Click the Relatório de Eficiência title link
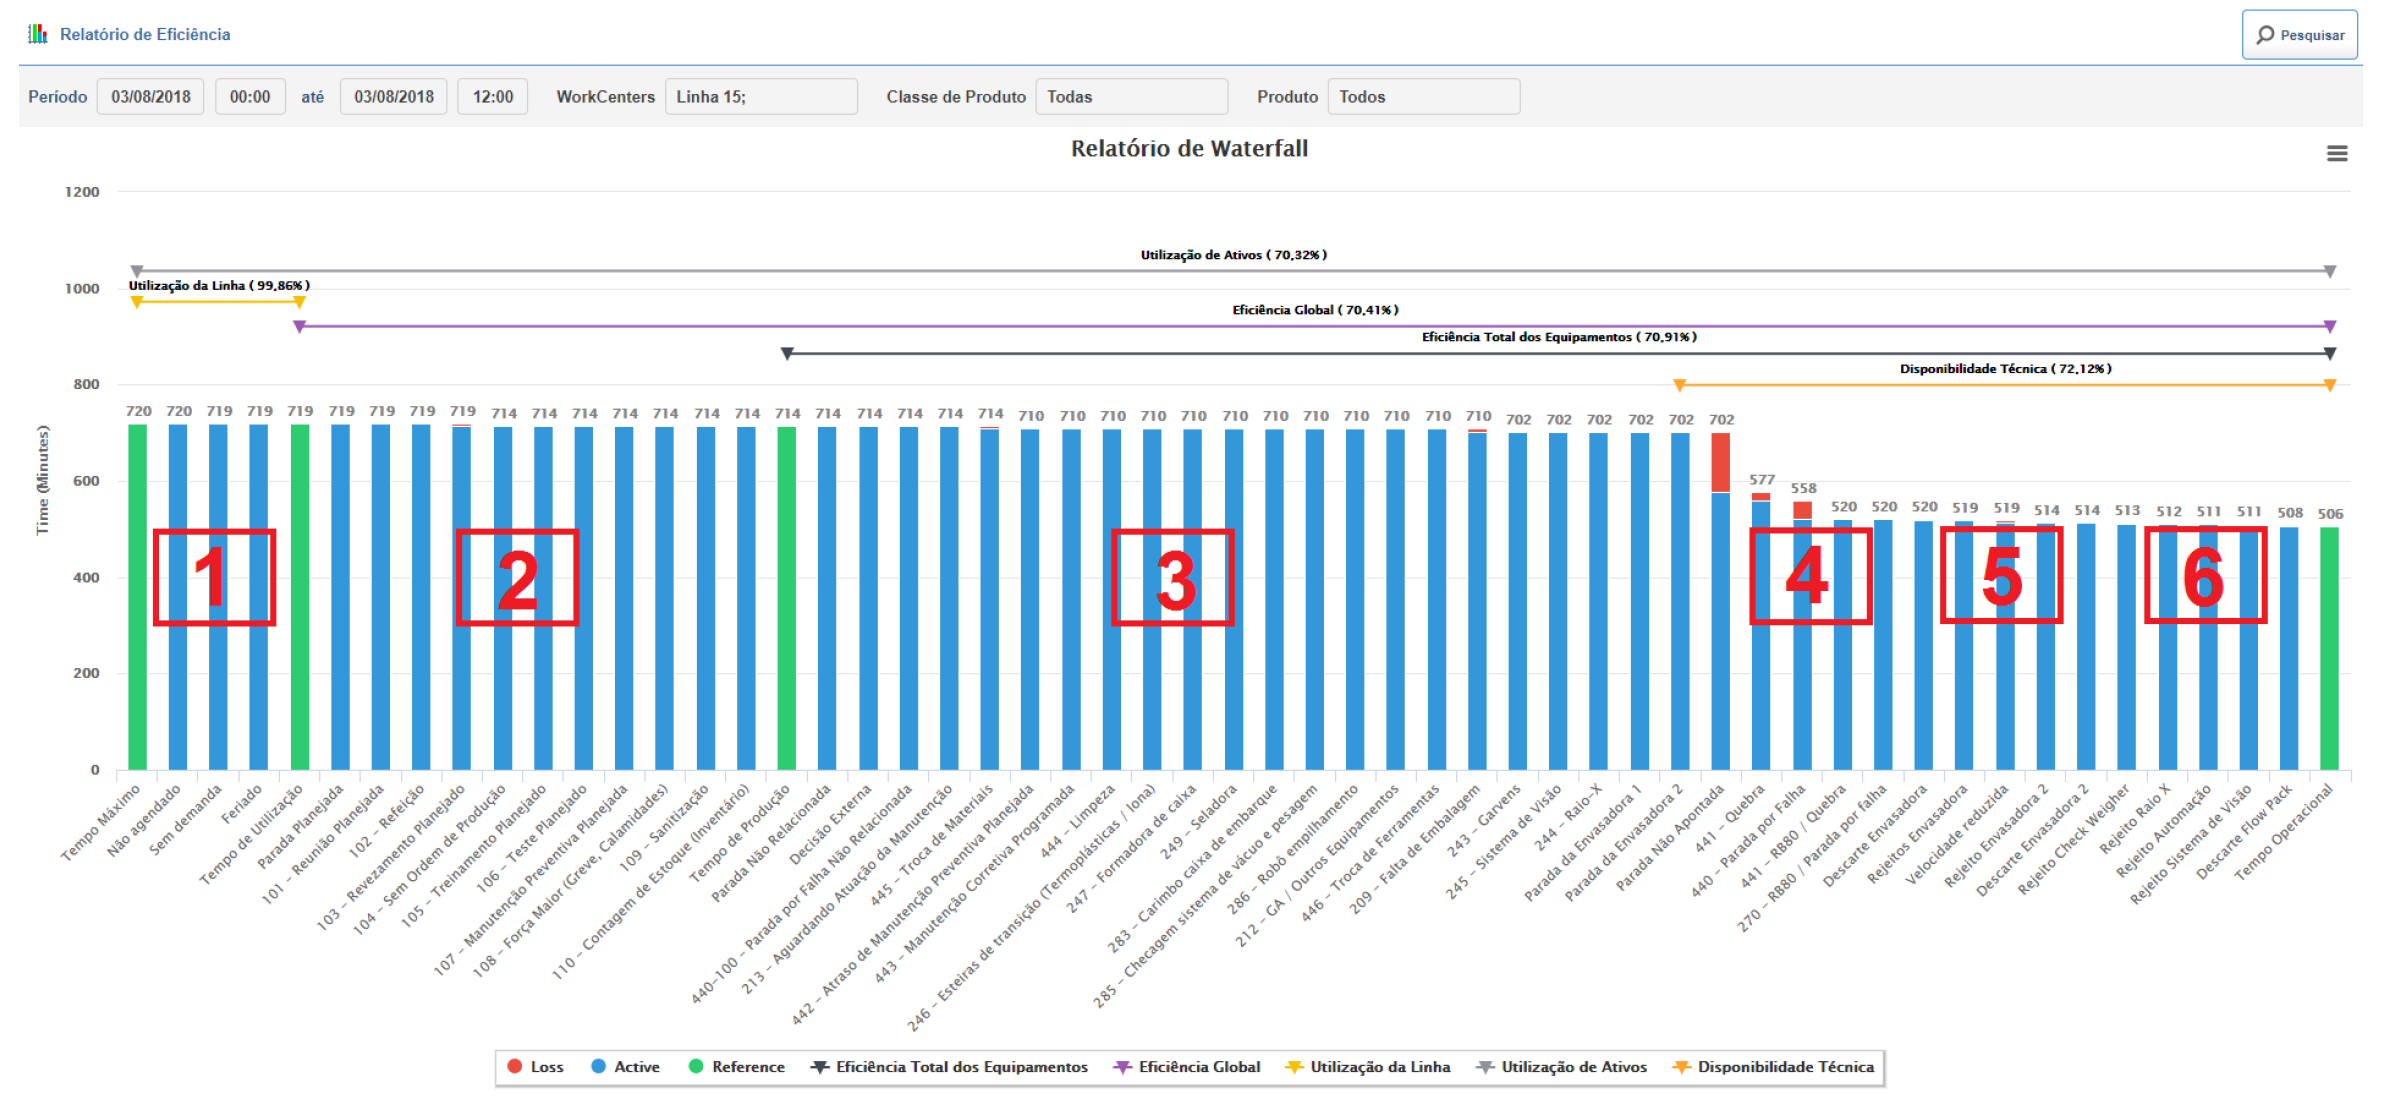 (x=145, y=34)
